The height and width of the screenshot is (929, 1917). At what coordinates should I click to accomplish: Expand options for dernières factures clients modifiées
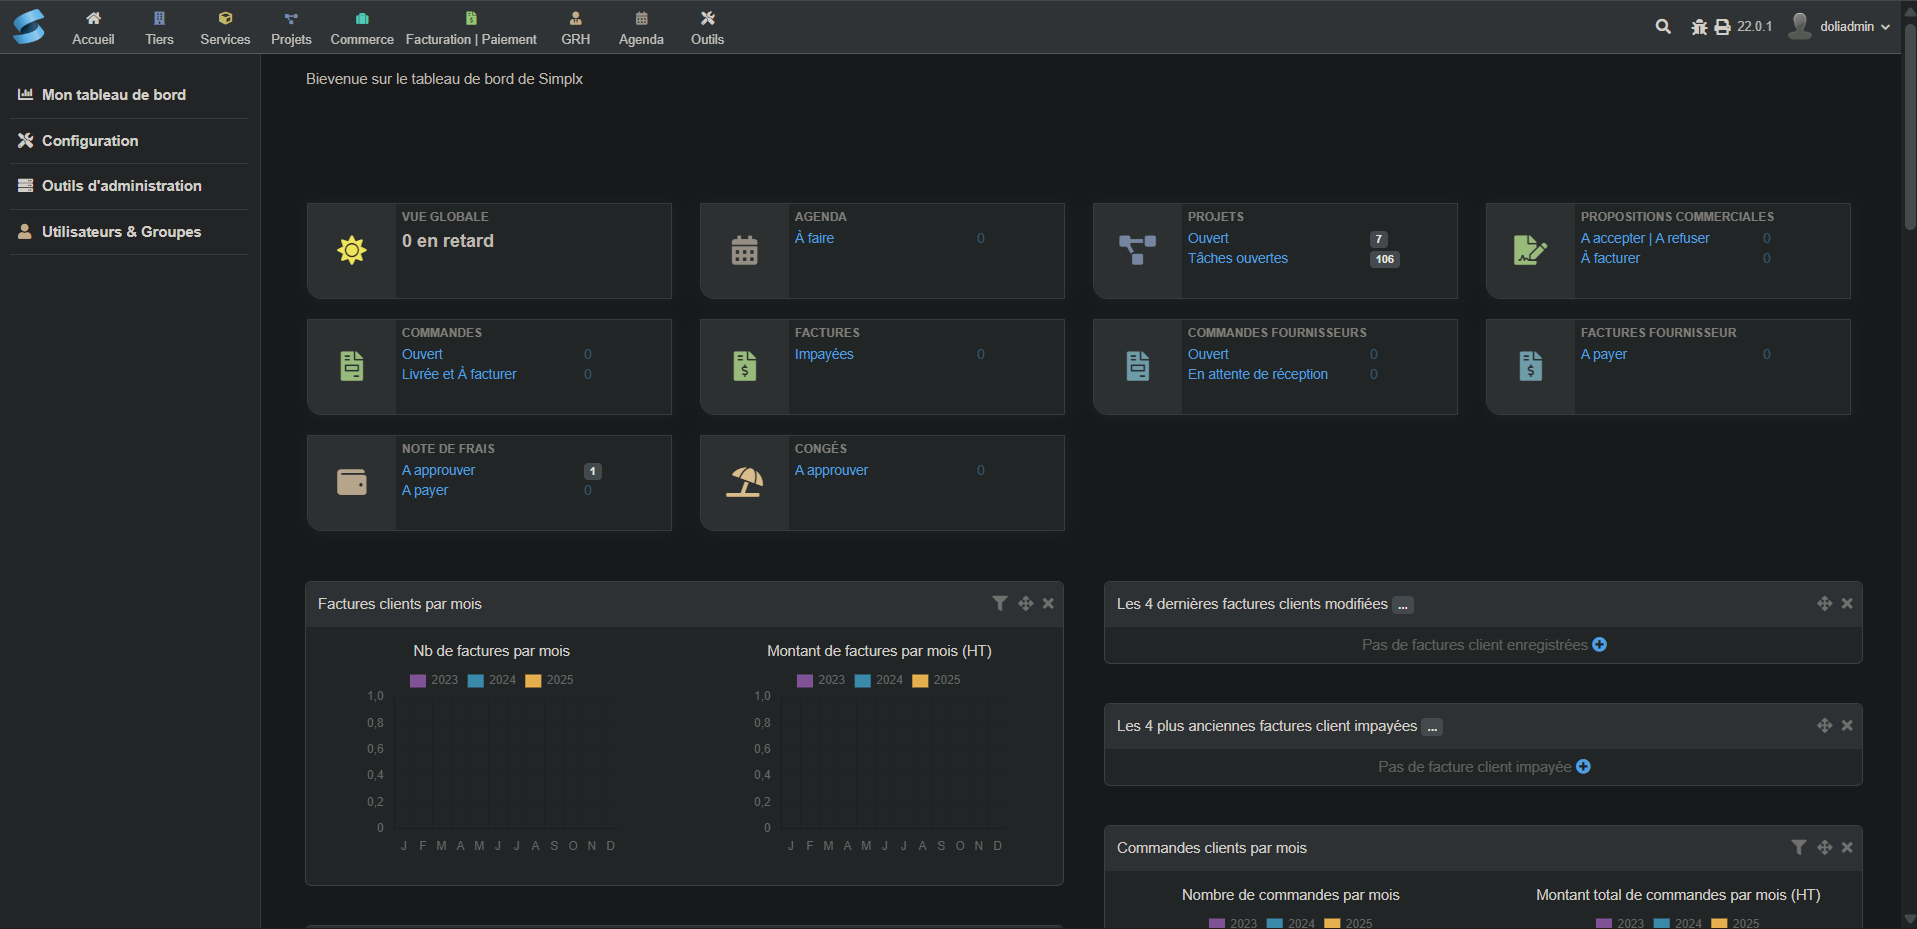1403,605
